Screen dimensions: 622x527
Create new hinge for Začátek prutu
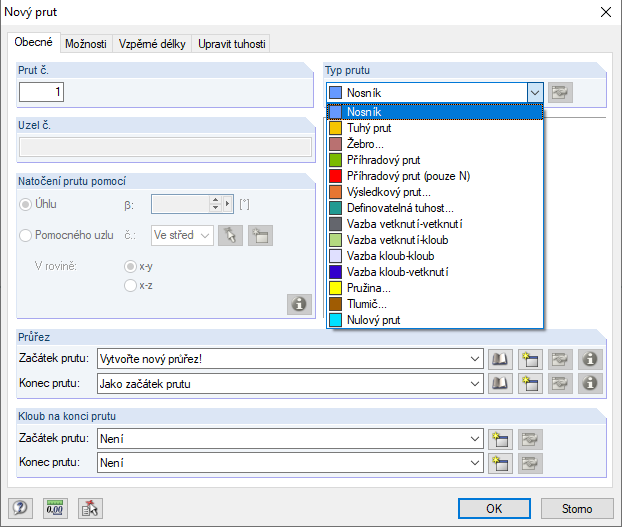point(500,439)
